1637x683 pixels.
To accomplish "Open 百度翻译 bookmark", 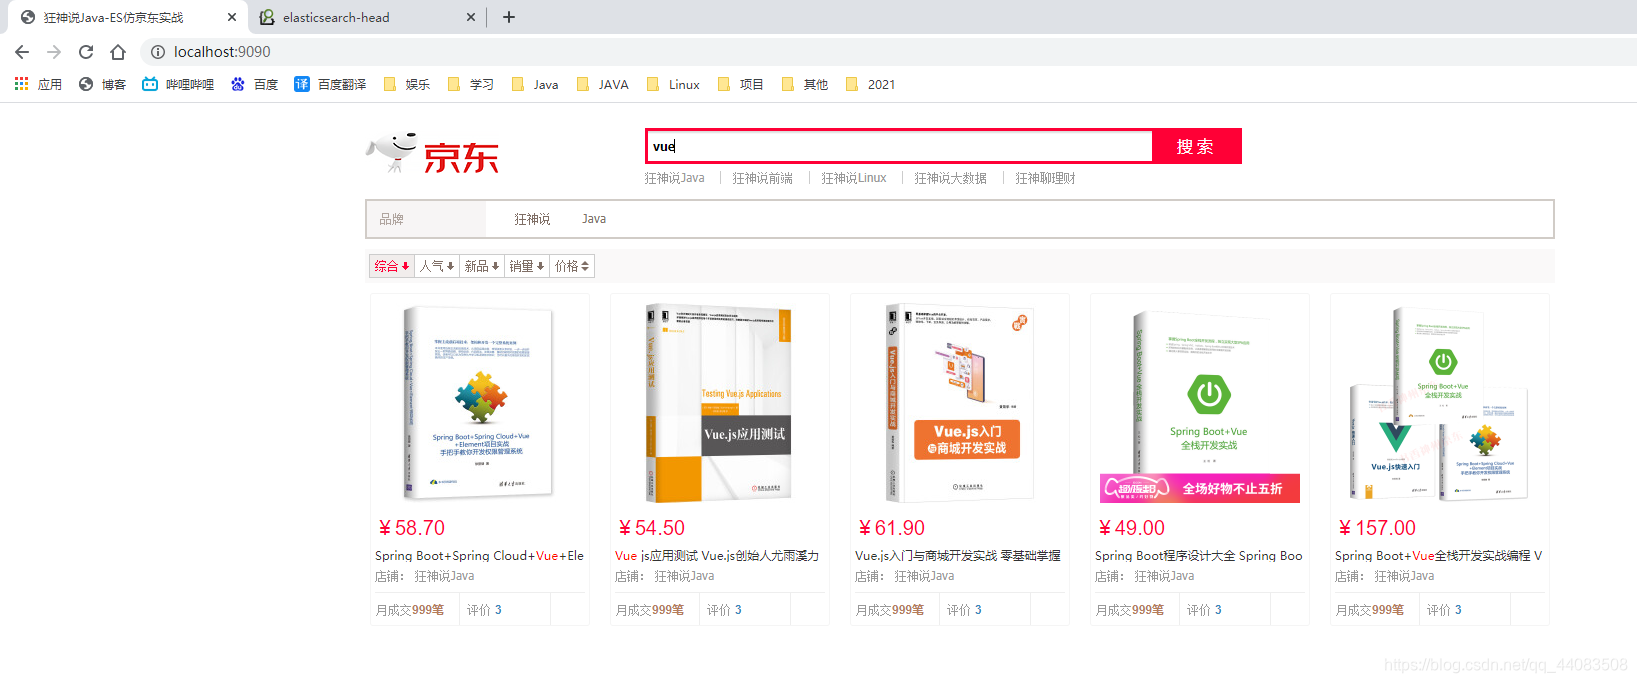I will (330, 84).
